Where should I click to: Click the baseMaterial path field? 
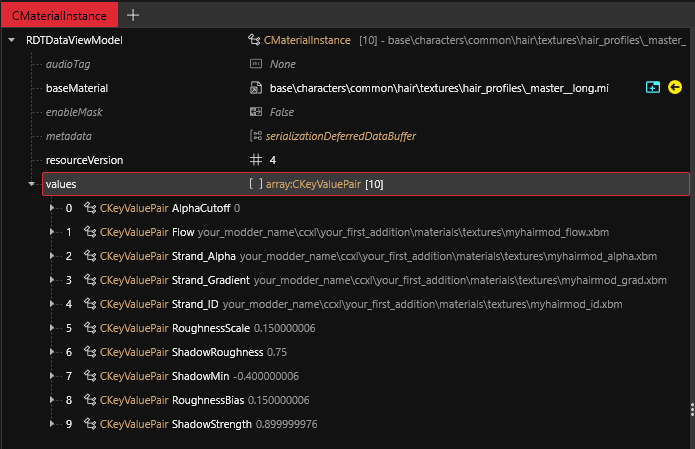tap(438, 88)
